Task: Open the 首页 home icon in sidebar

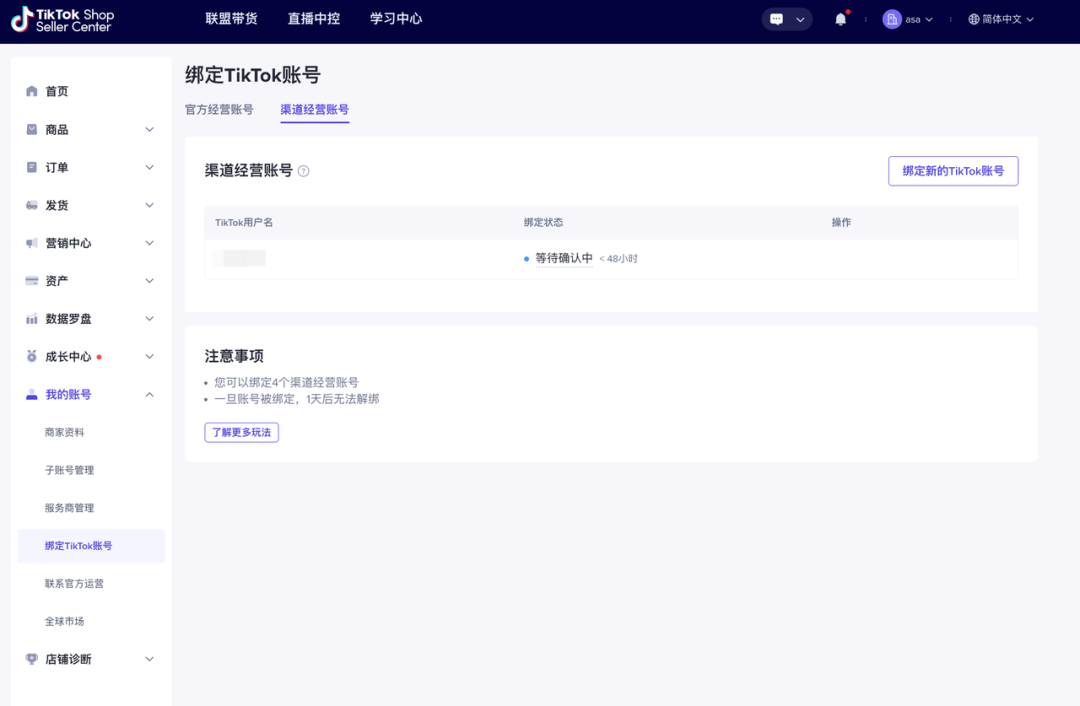Action: (x=31, y=91)
